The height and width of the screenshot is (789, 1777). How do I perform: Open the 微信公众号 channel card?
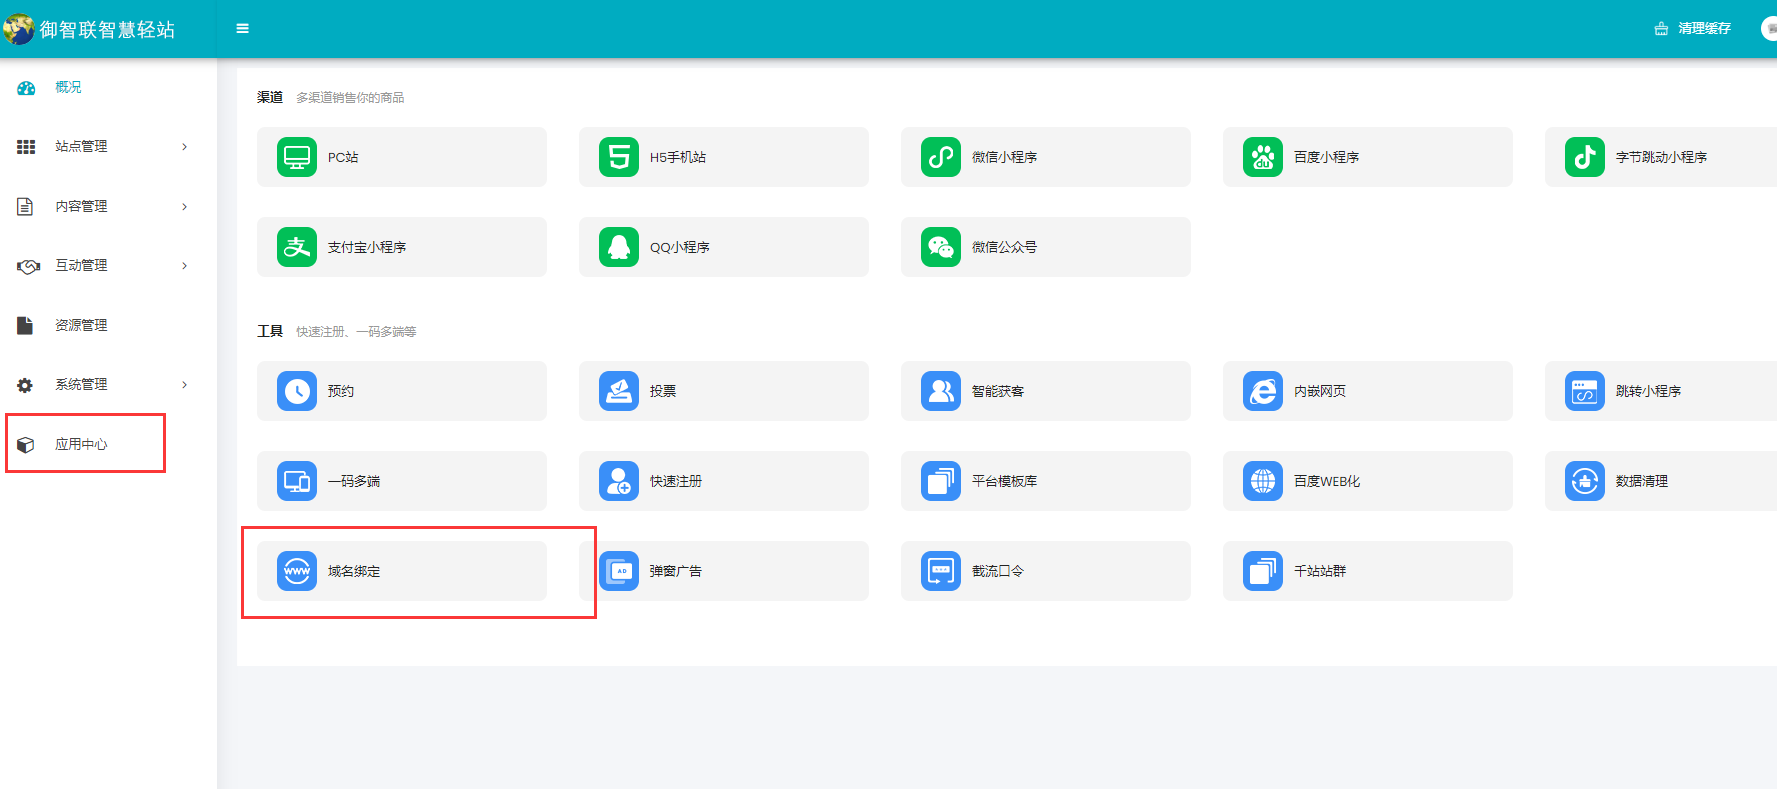tap(1045, 247)
